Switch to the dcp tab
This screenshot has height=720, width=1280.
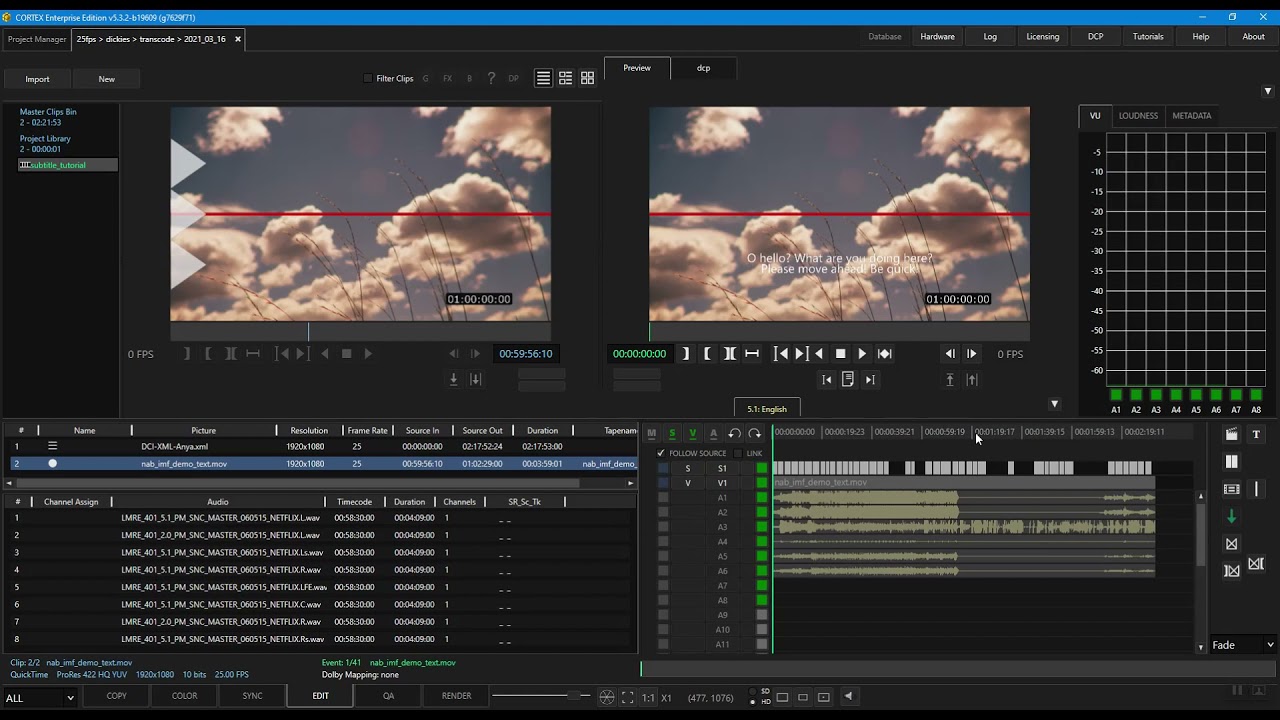click(703, 68)
